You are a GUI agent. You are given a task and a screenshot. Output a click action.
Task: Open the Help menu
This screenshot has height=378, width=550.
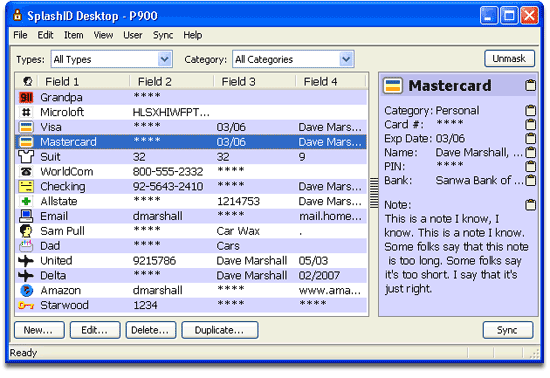click(x=193, y=35)
